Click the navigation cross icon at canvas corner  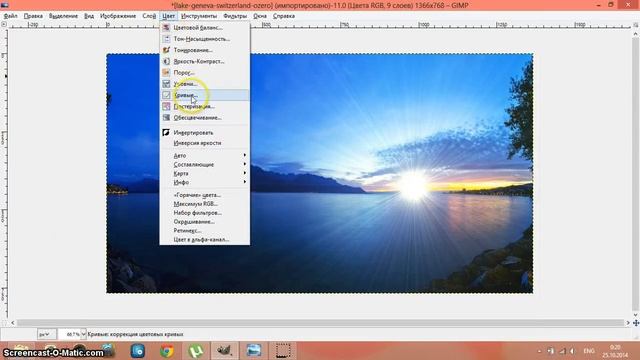636,322
